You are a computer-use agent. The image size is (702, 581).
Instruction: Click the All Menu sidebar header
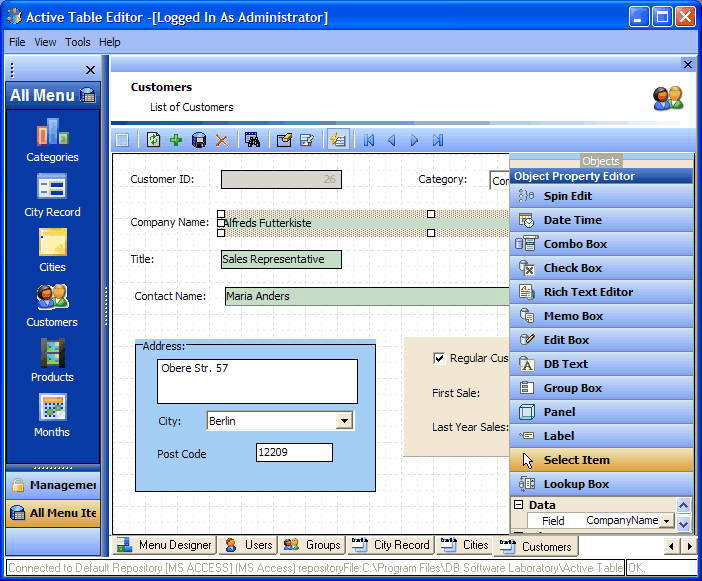coord(53,95)
